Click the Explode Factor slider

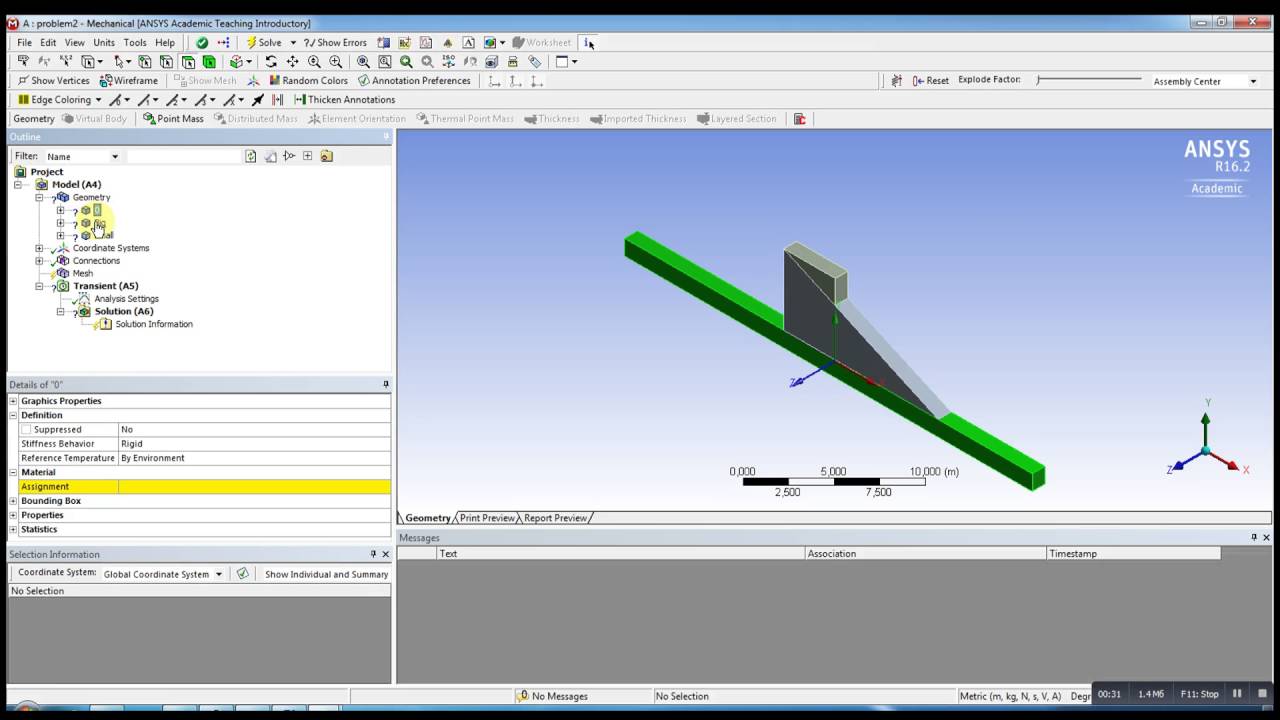pos(1089,80)
